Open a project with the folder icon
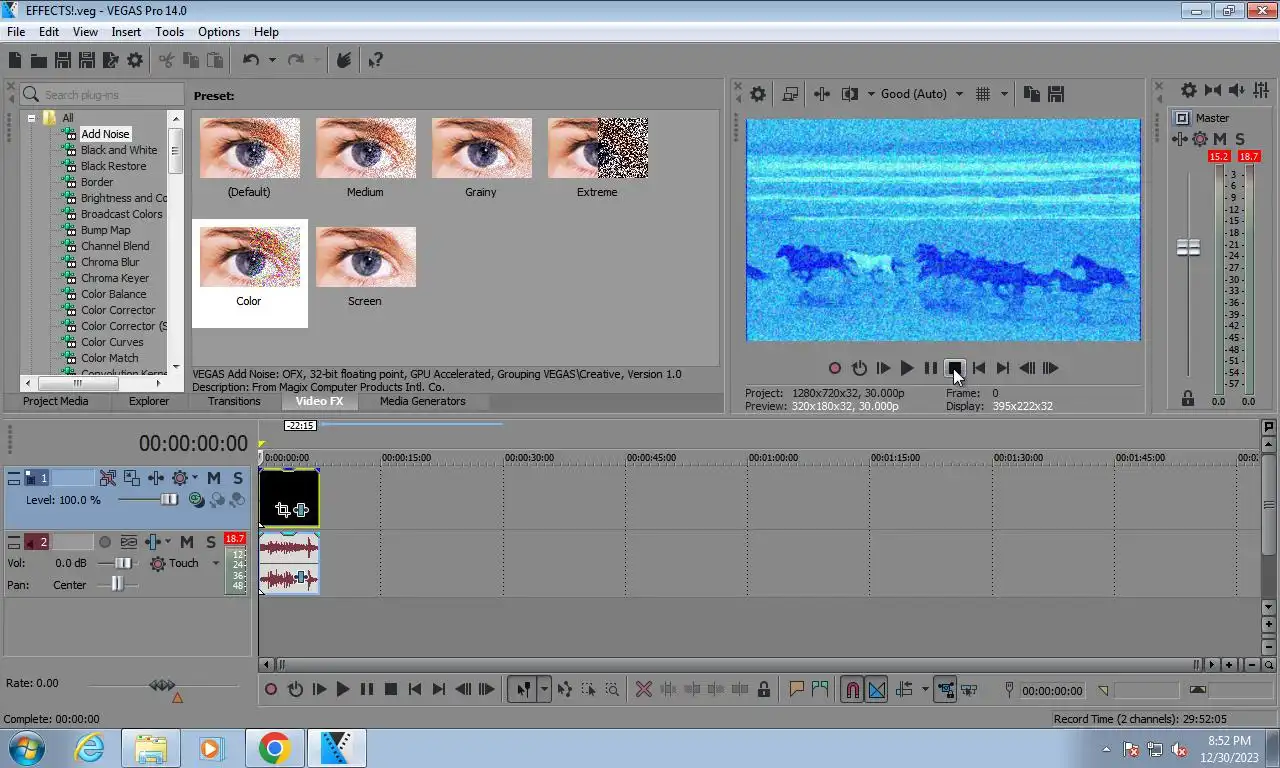 tap(39, 61)
